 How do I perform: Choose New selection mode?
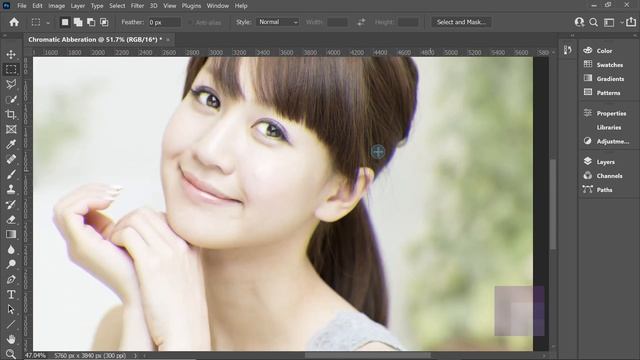coord(65,22)
